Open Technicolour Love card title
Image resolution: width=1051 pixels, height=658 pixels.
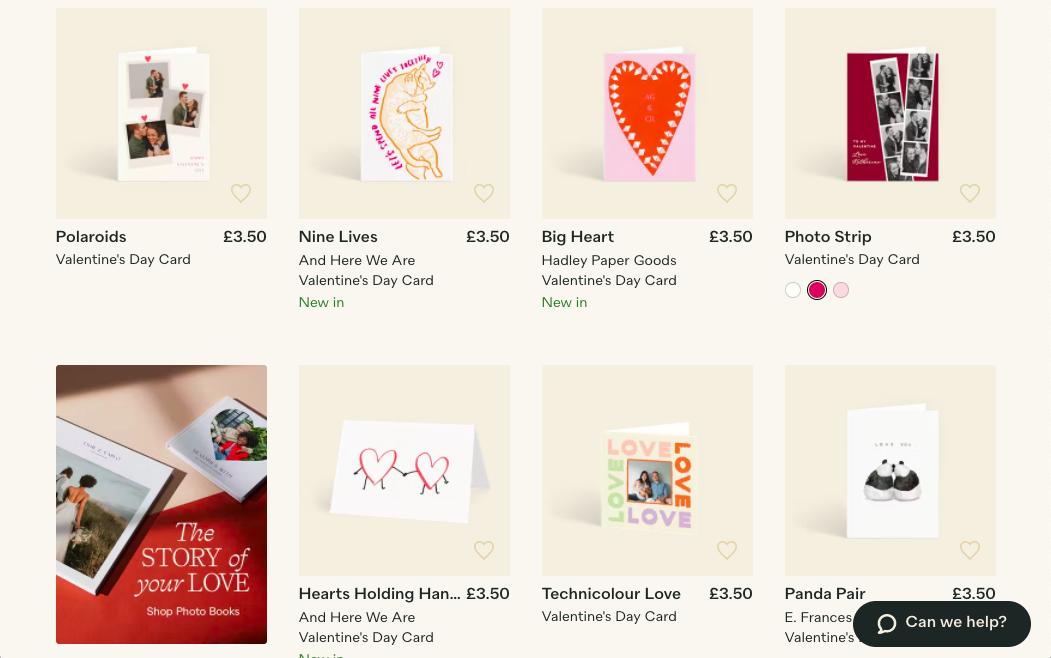611,595
